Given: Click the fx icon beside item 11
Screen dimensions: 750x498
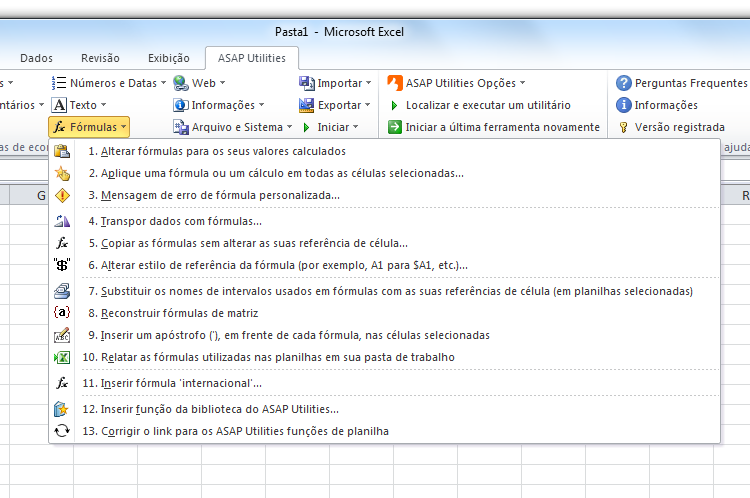Looking at the screenshot, I should [x=62, y=383].
